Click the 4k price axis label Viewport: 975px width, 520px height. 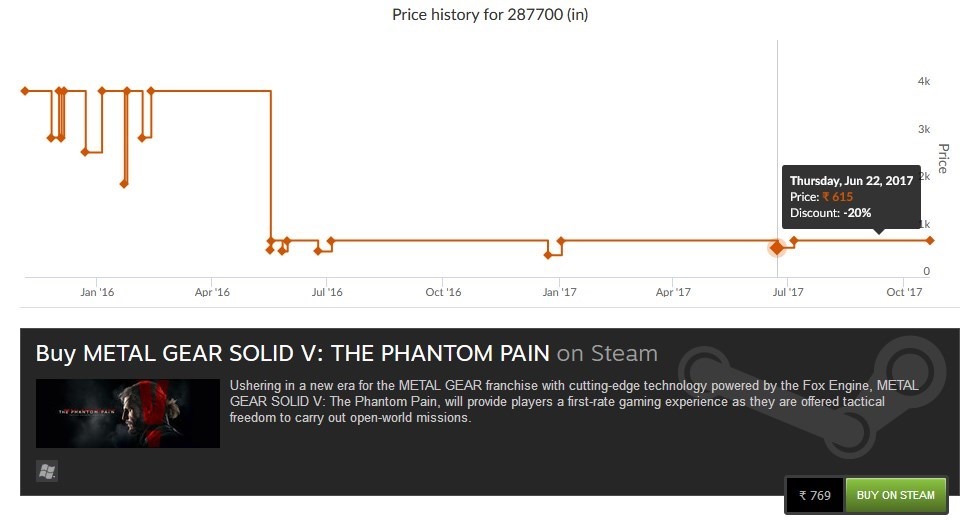(924, 81)
